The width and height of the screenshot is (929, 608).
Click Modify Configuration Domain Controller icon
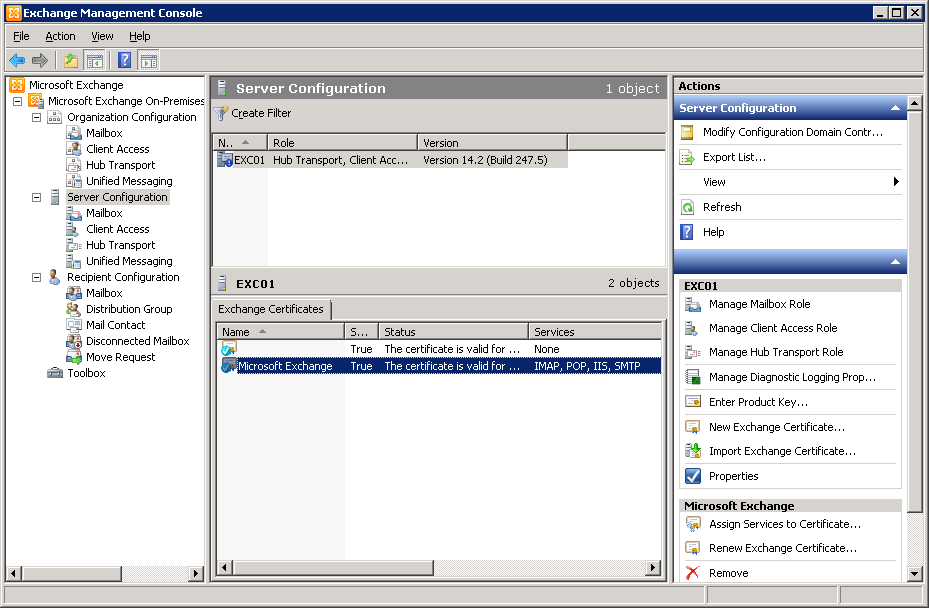687,132
